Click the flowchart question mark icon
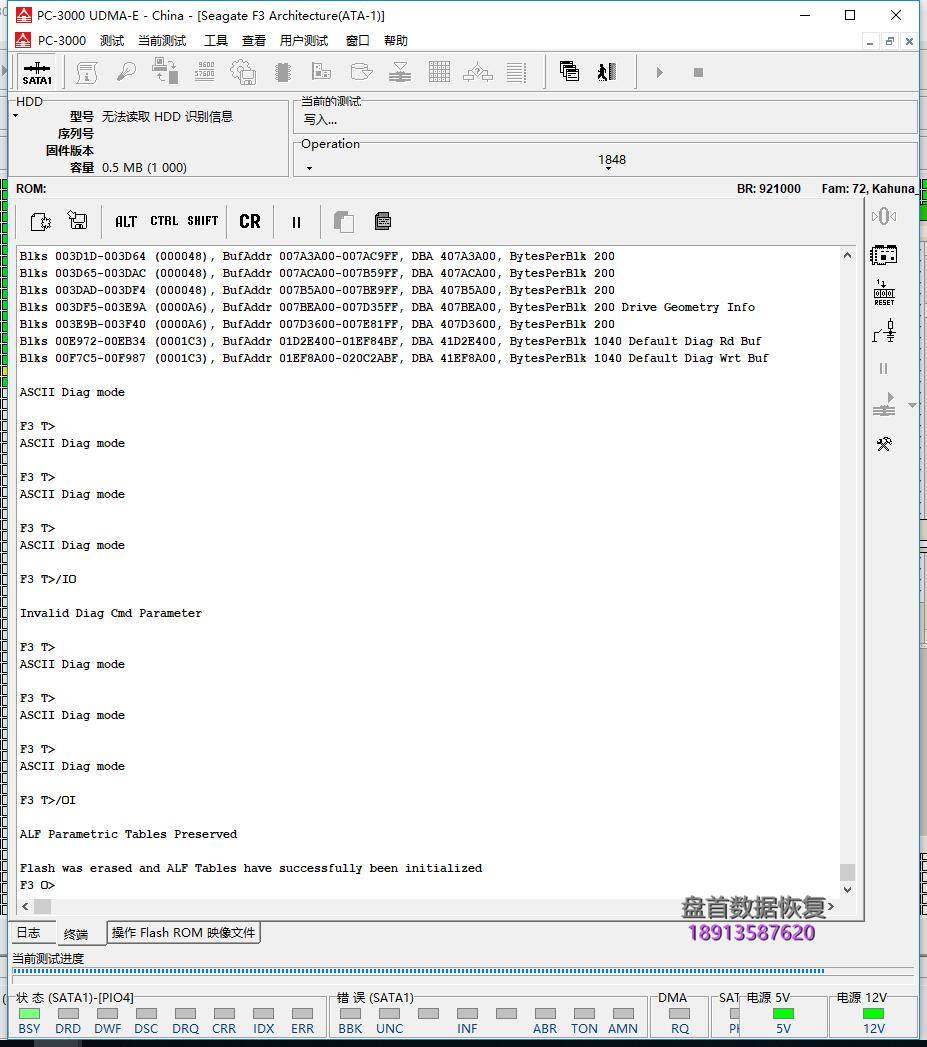Screen dimensions: 927x1047 pos(478,71)
